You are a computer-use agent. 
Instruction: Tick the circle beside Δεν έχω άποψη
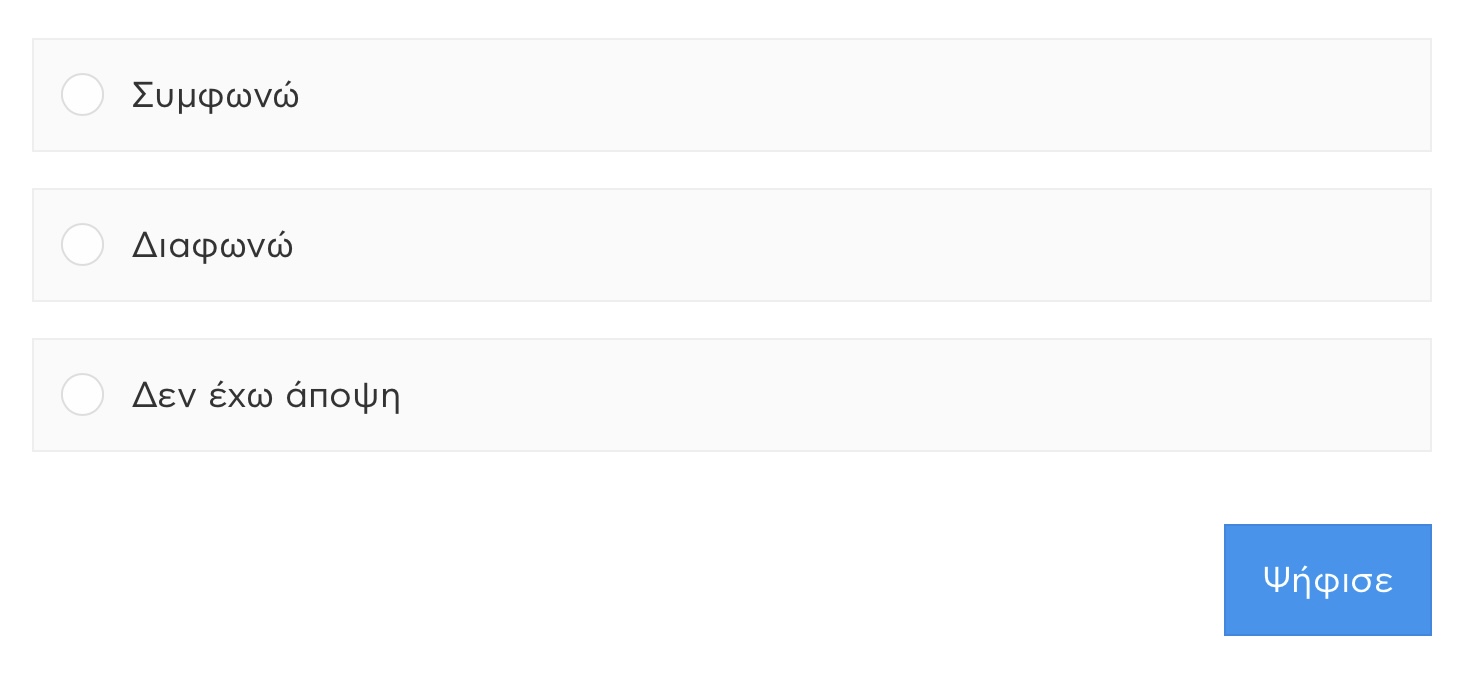[x=82, y=395]
